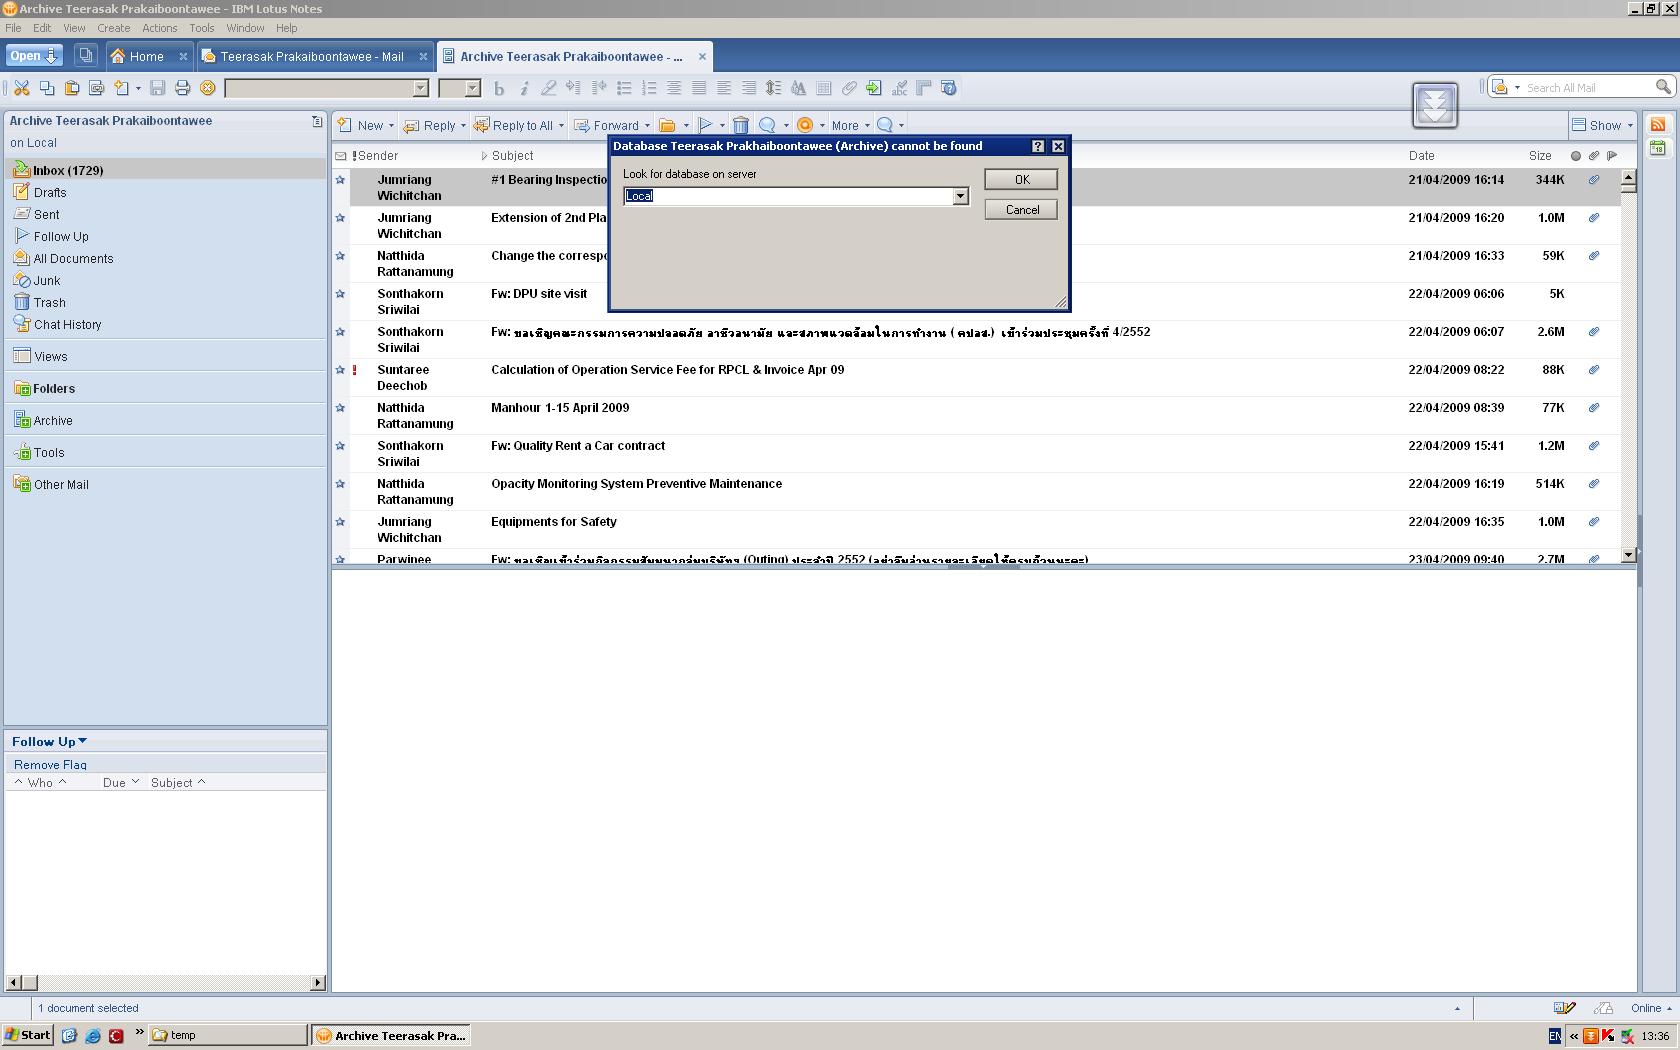The height and width of the screenshot is (1050, 1680).
Task: Click the Italic formatting icon
Action: [524, 88]
